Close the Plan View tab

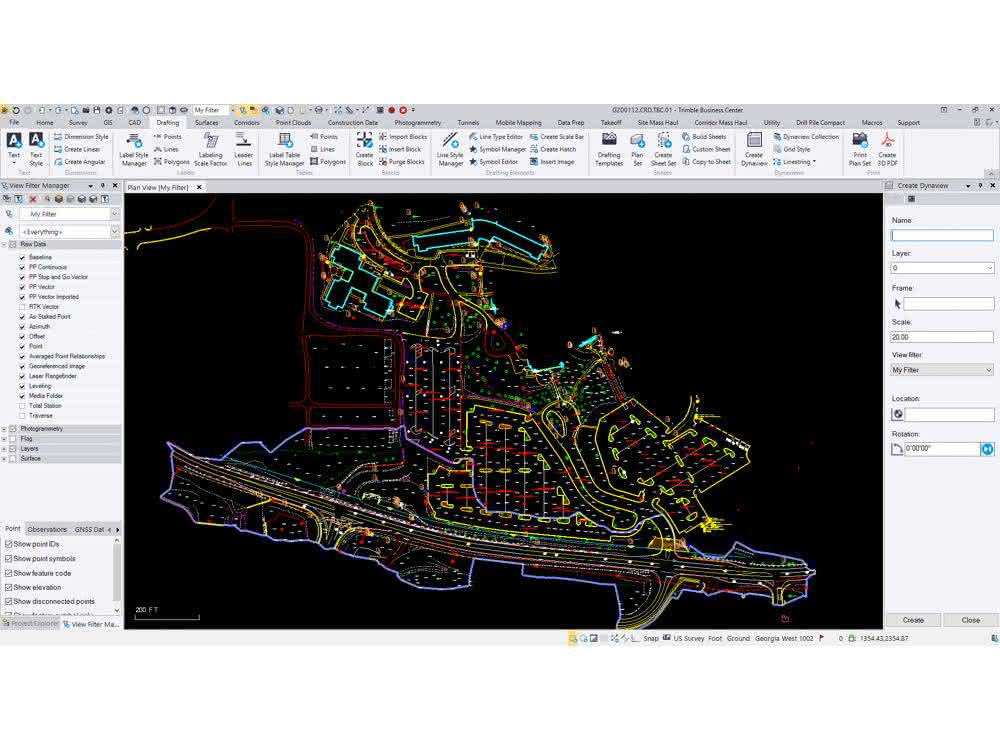click(x=199, y=188)
